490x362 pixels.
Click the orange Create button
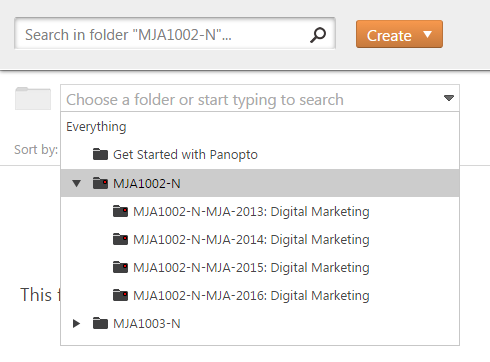pyautogui.click(x=399, y=34)
